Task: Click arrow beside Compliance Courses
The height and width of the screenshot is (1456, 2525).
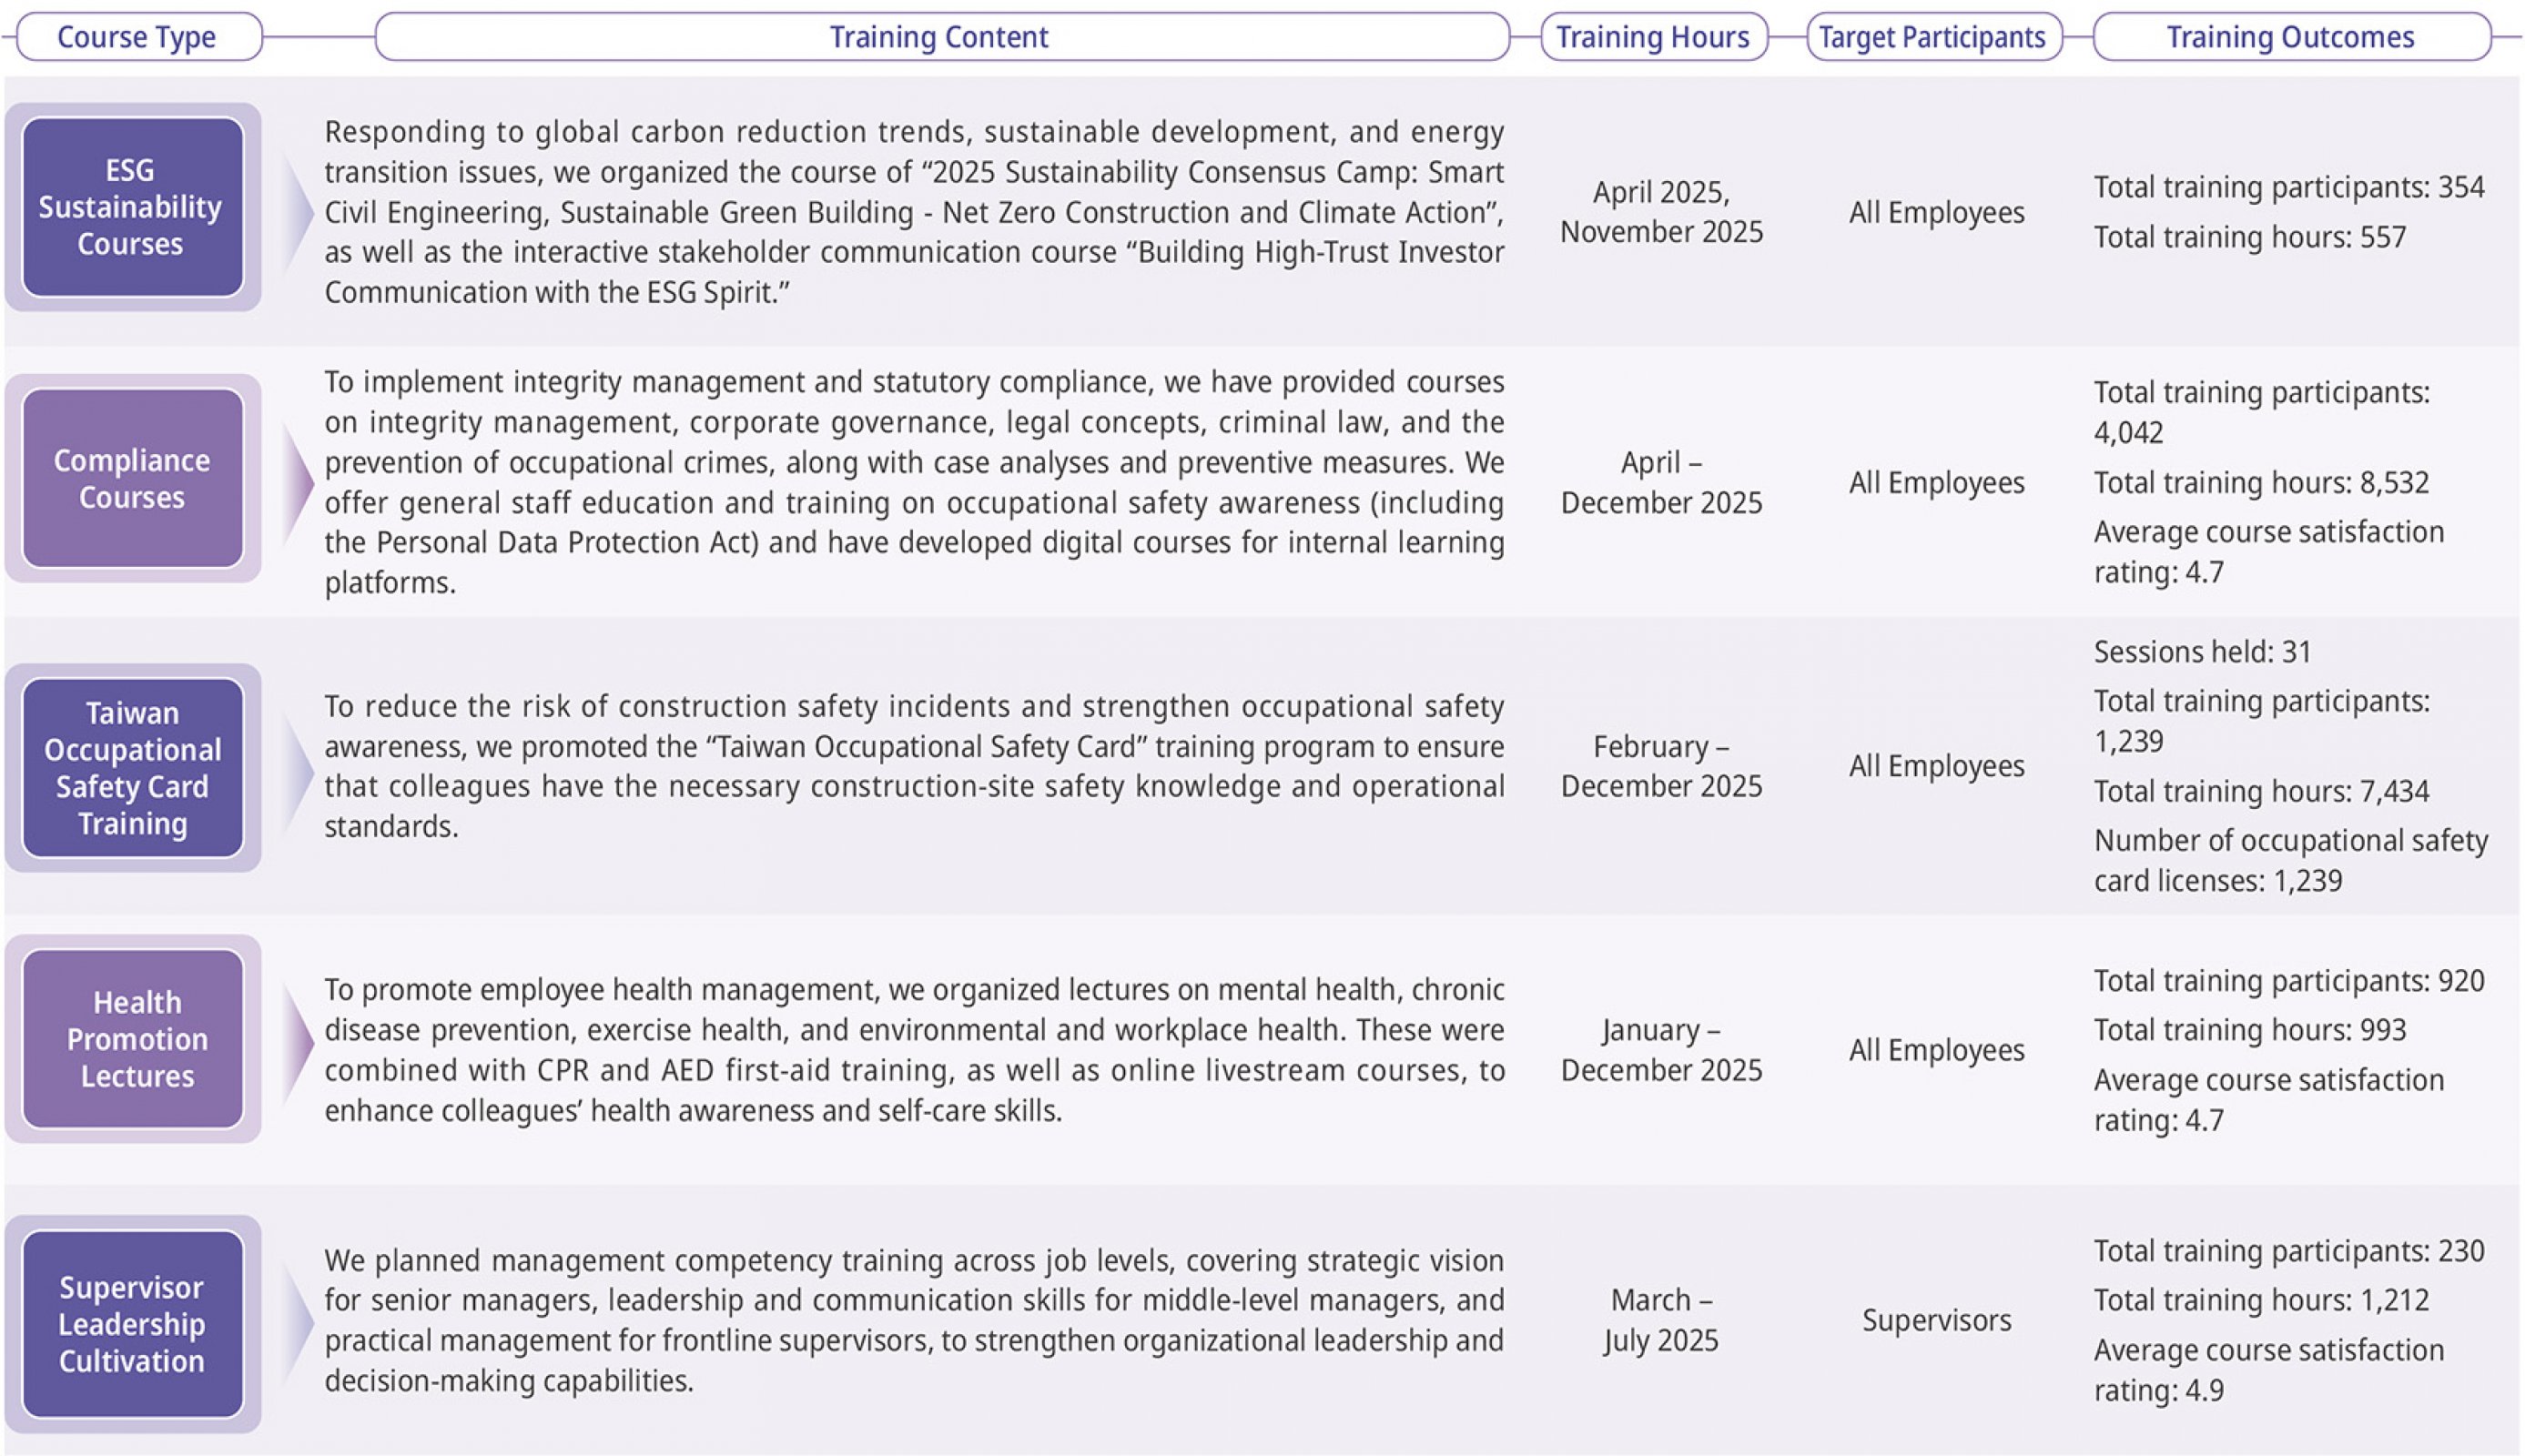Action: [297, 484]
